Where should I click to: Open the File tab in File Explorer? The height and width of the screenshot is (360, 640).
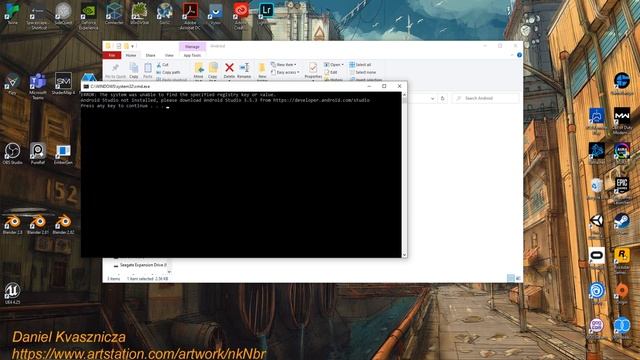click(x=112, y=55)
